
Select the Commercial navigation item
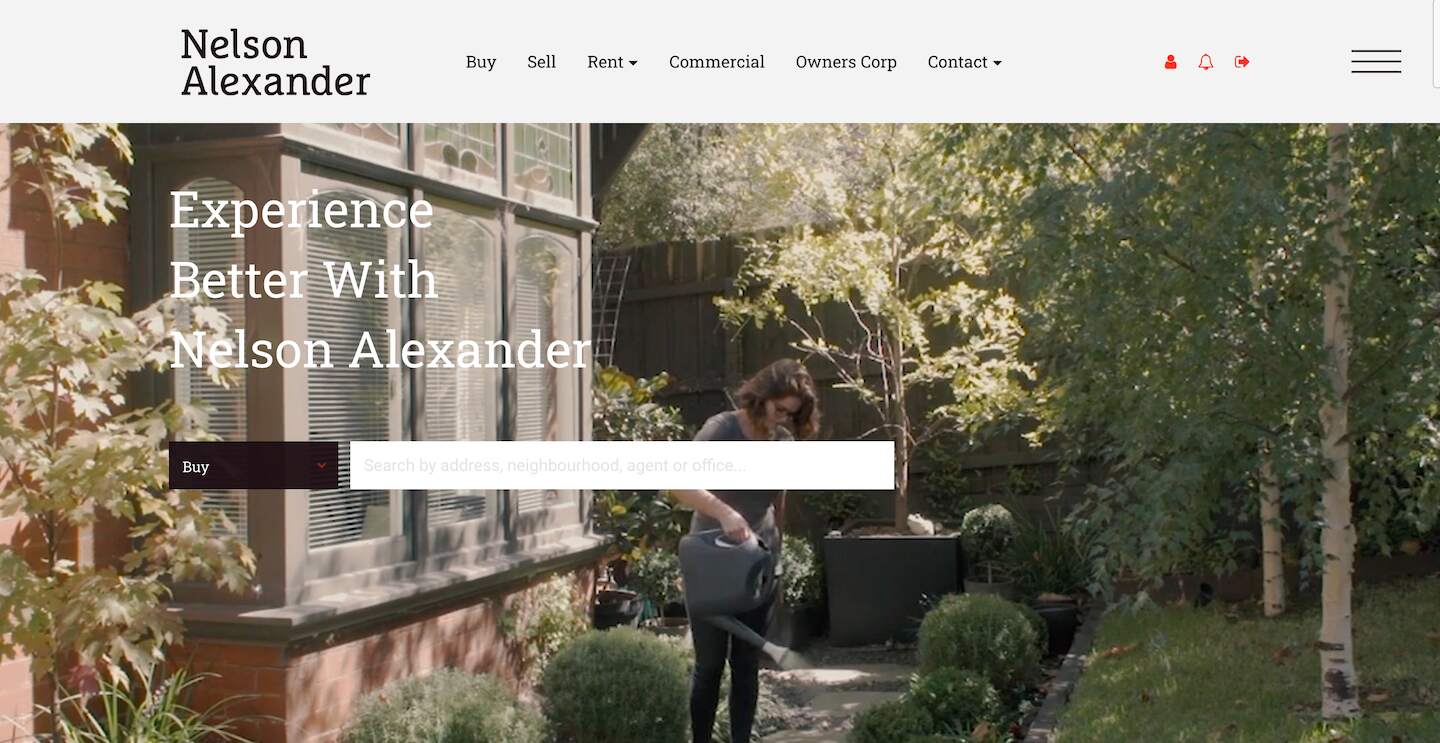click(717, 62)
